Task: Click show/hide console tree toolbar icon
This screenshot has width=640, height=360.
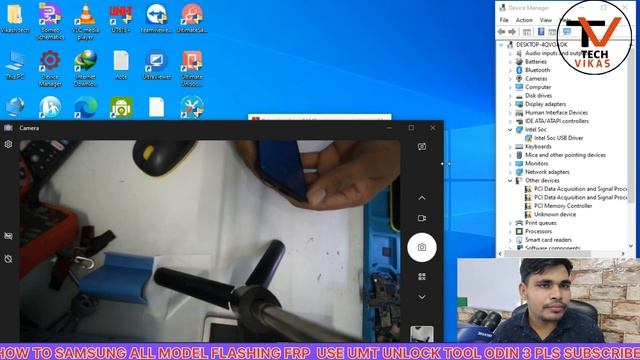Action: [x=527, y=32]
